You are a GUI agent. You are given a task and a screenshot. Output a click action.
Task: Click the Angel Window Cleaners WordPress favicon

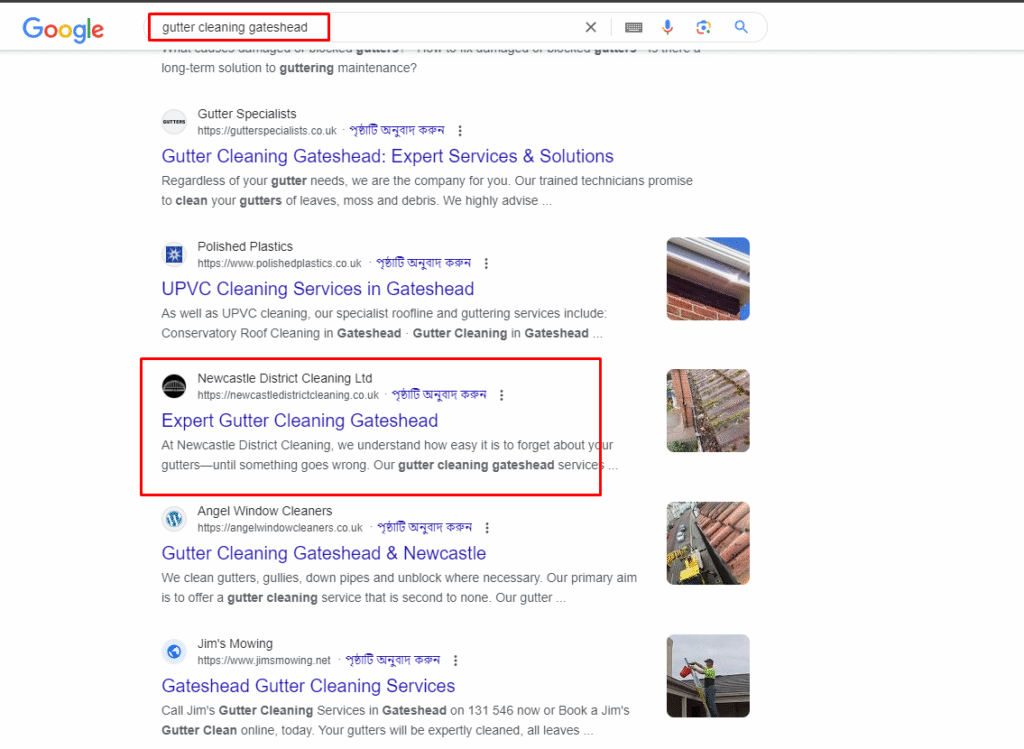point(174,519)
